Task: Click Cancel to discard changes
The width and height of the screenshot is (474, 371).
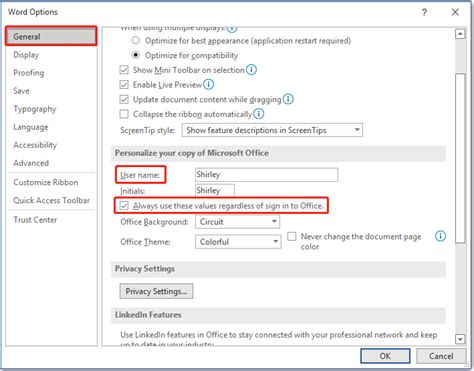Action: [441, 356]
